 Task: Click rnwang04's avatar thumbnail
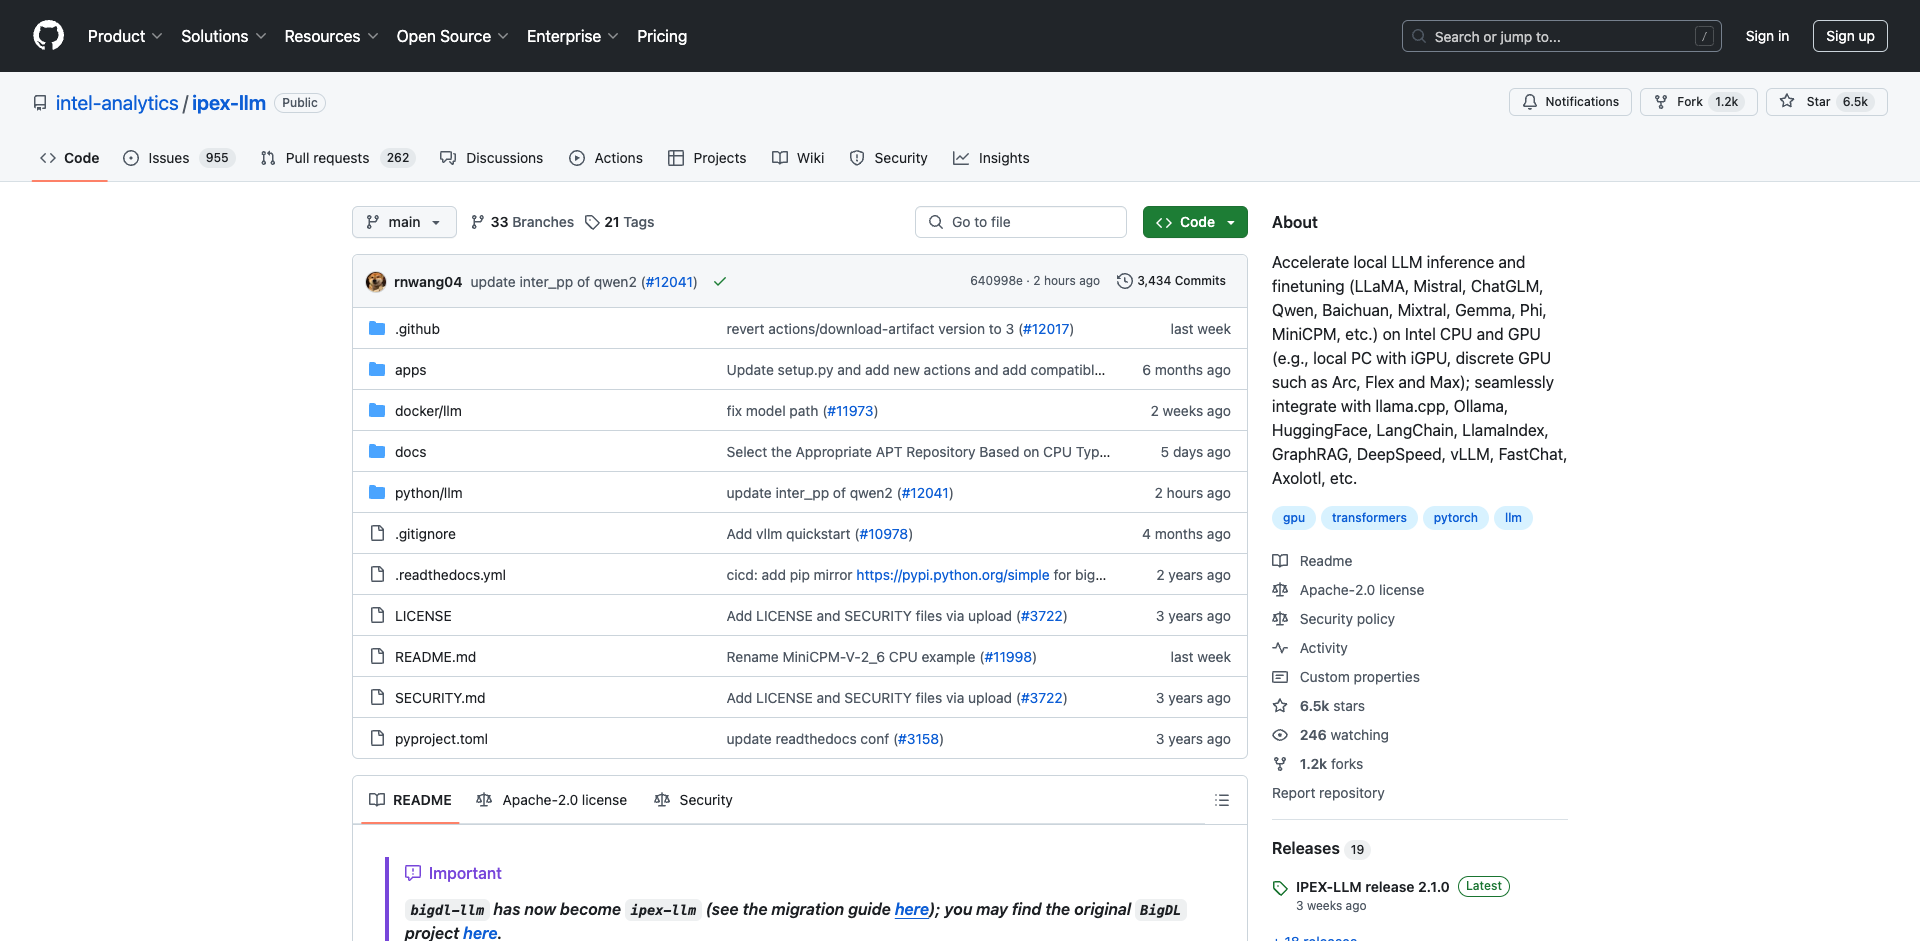[376, 282]
